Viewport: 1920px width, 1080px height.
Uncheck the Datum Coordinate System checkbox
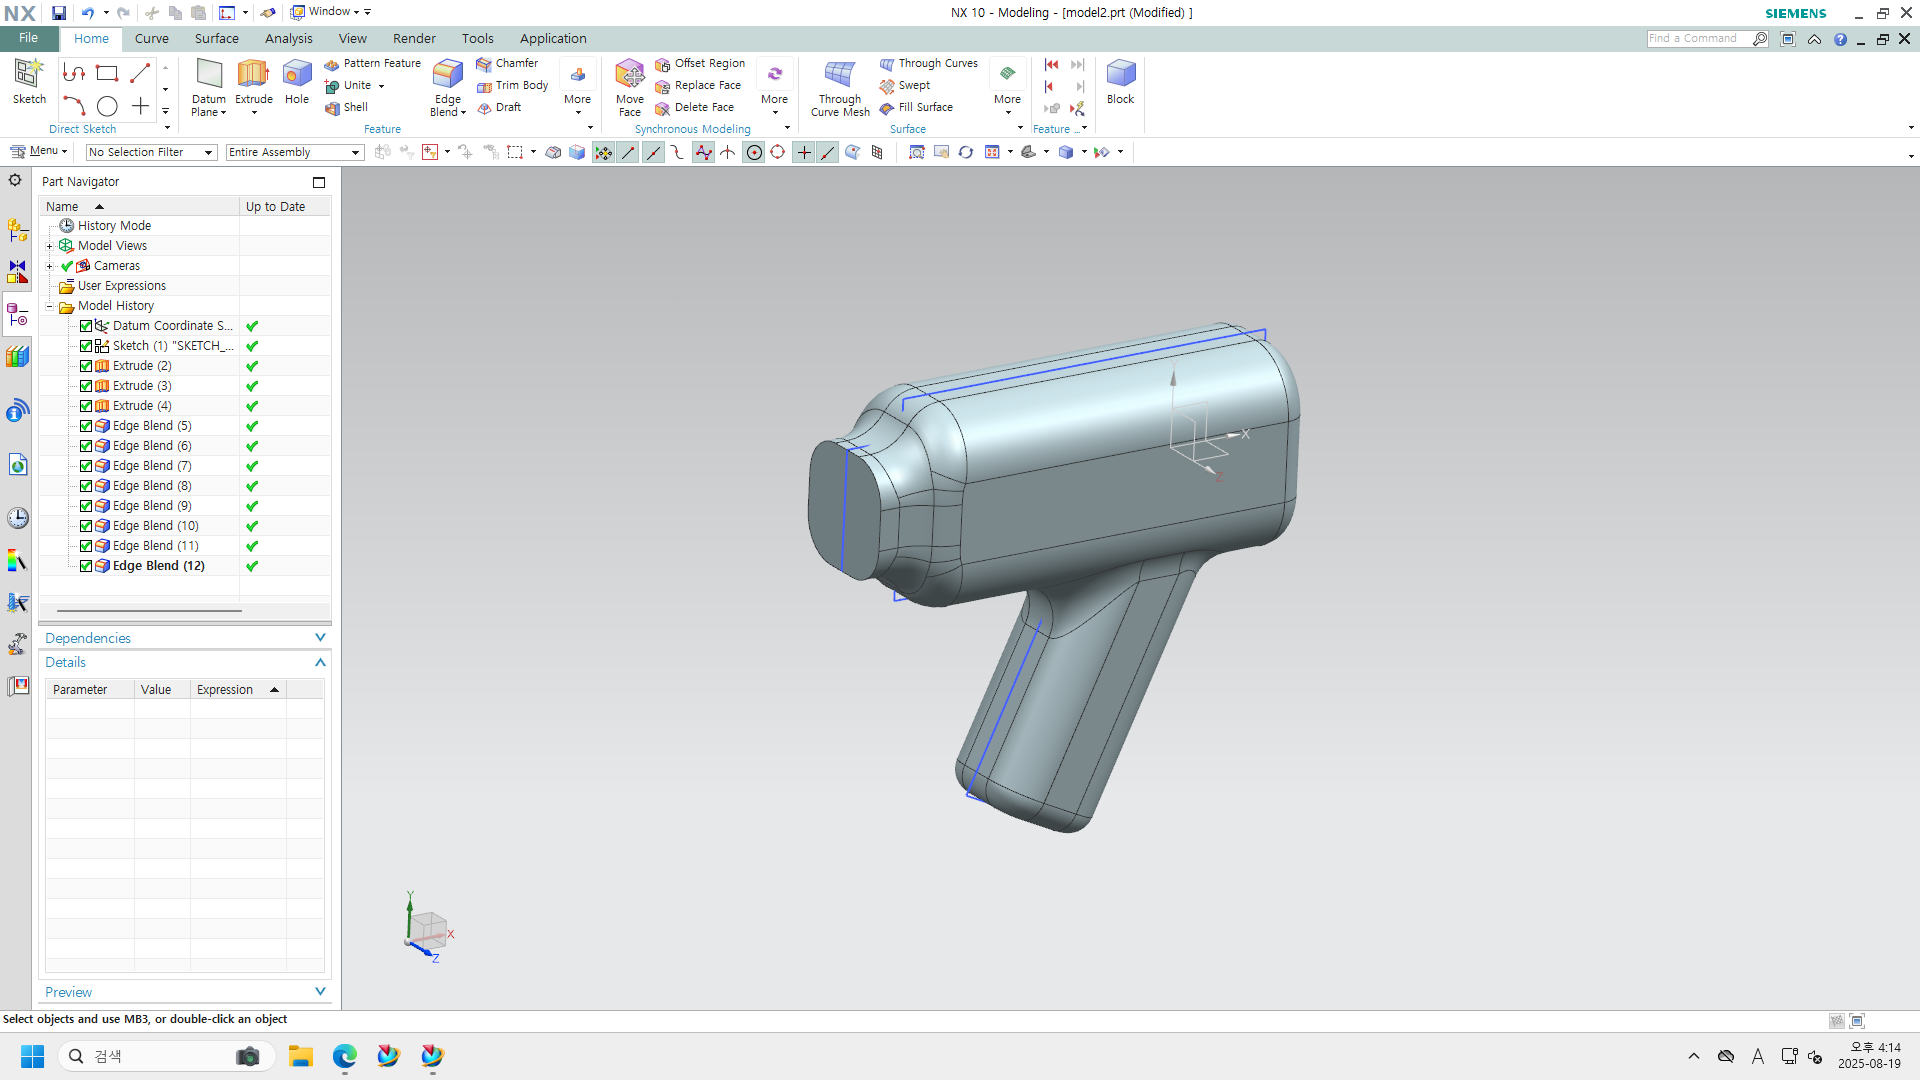coord(86,326)
